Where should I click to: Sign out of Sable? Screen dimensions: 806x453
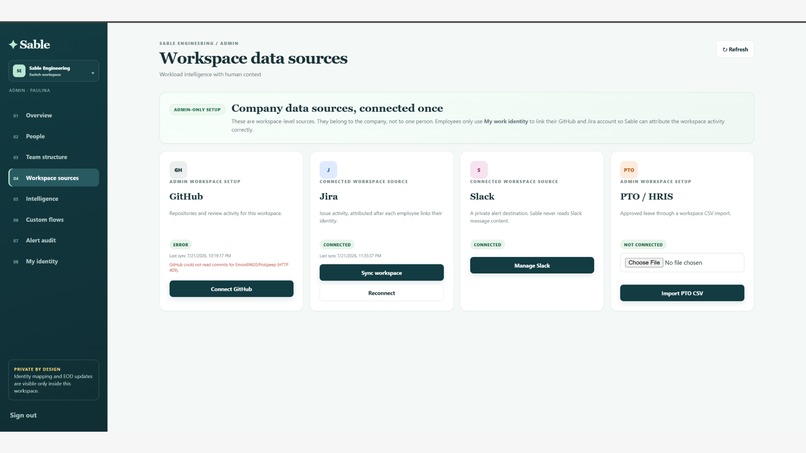tap(23, 415)
